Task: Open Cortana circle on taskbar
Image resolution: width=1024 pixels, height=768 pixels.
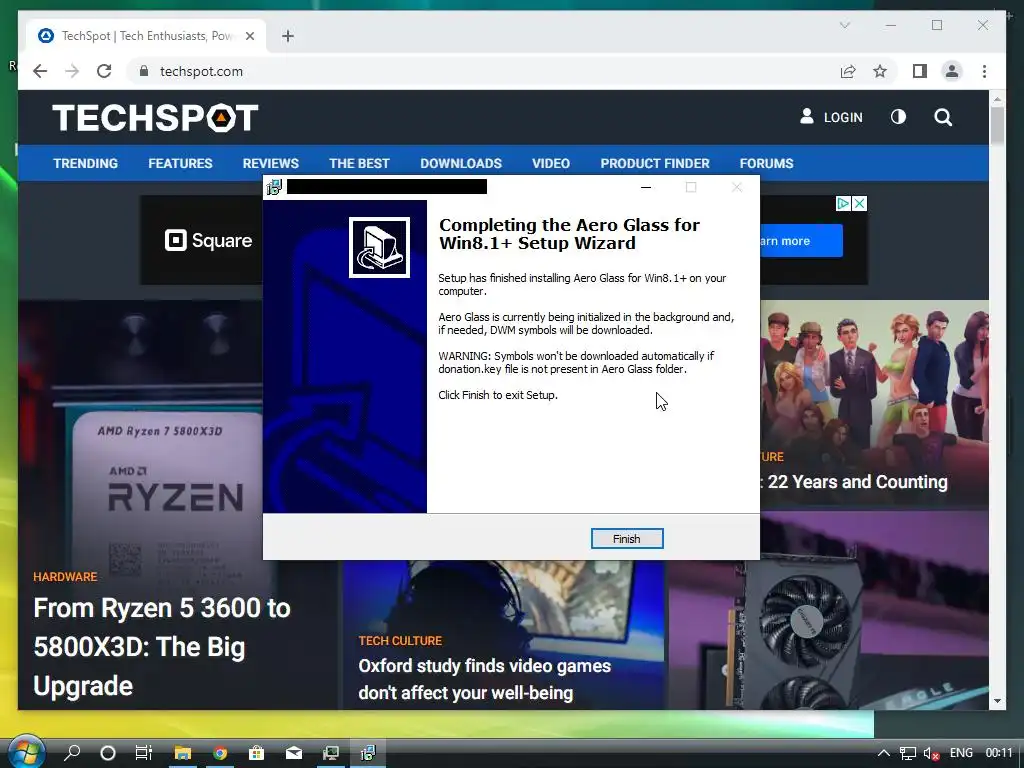Action: [108, 753]
